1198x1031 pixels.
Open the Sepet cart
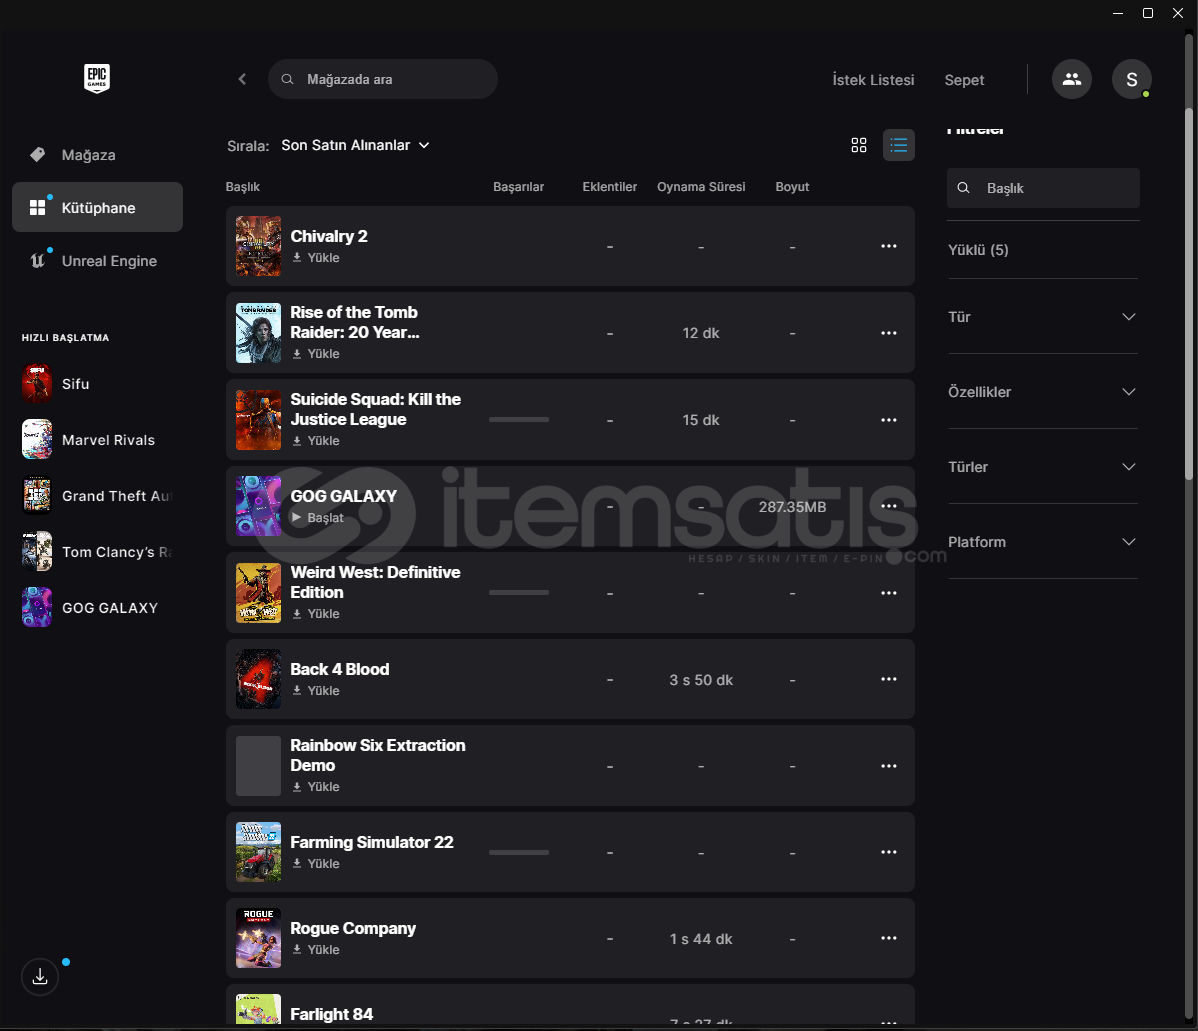coord(964,79)
